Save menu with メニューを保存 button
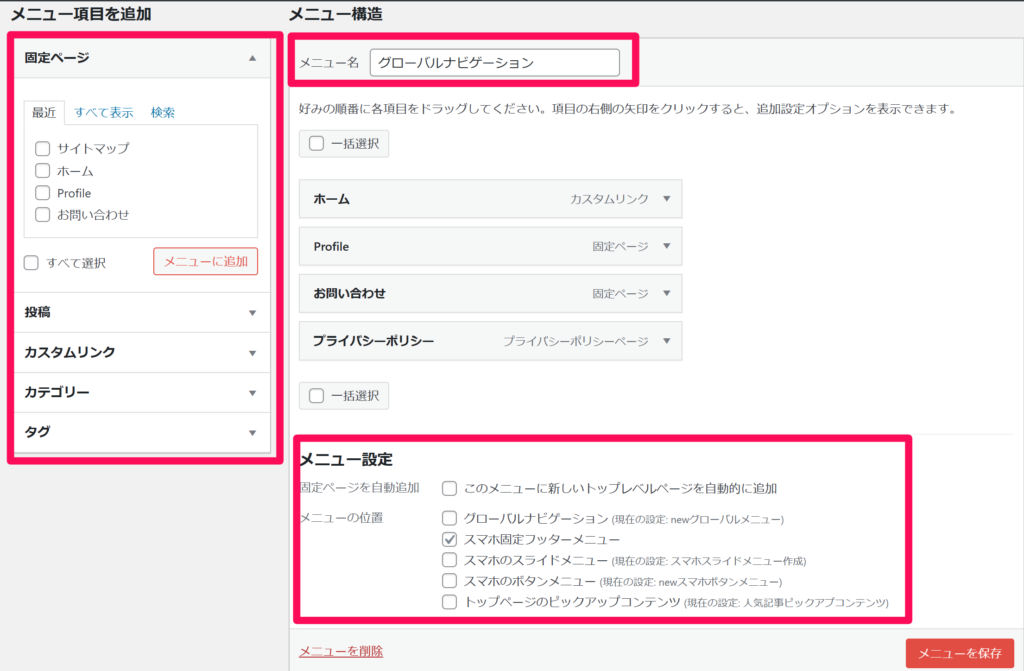Viewport: 1024px width, 671px height. coord(959,653)
